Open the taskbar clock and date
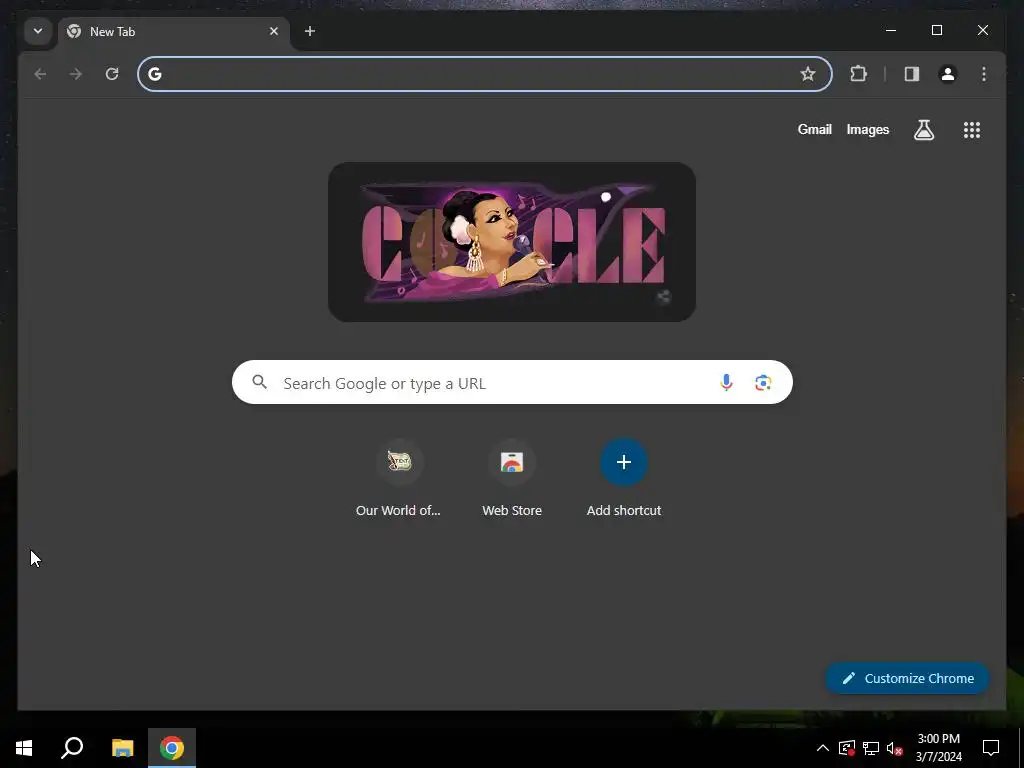The width and height of the screenshot is (1024, 768). (938, 748)
